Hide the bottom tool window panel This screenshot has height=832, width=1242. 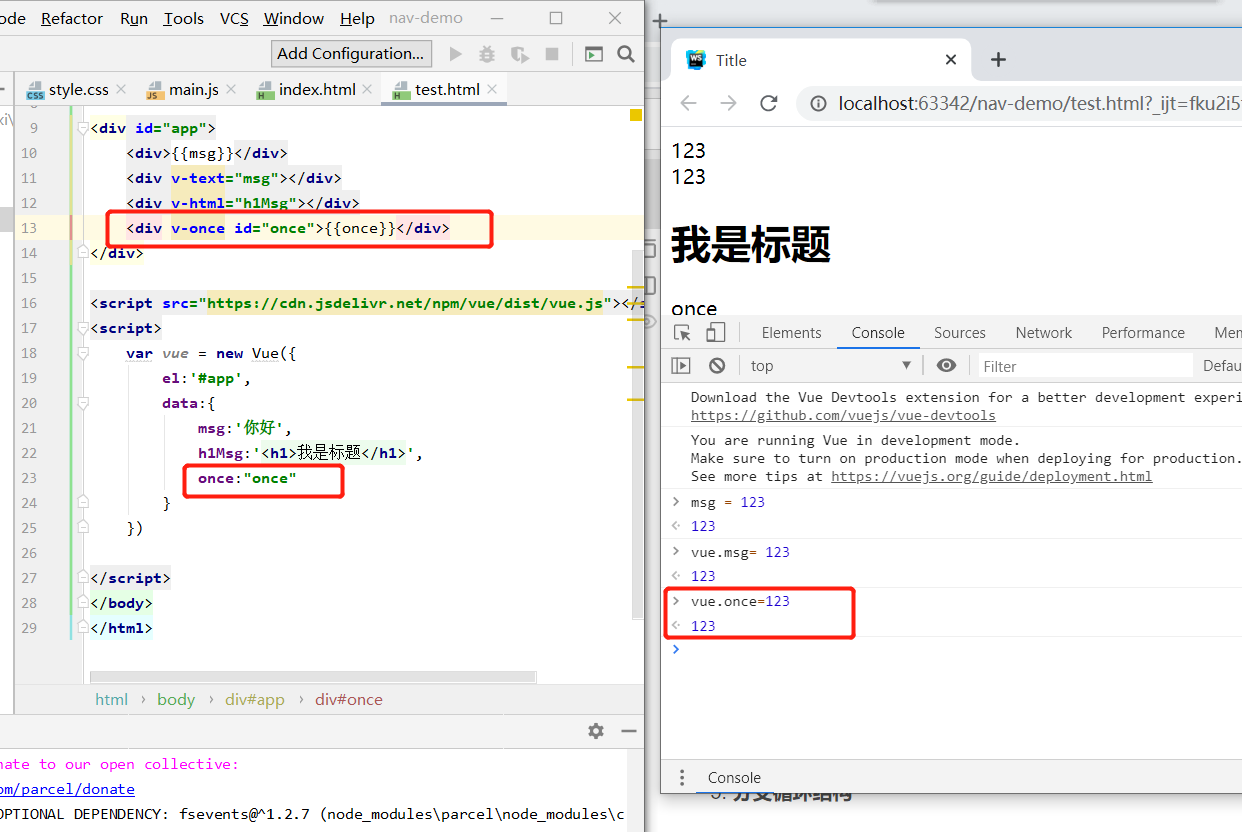pos(630,731)
